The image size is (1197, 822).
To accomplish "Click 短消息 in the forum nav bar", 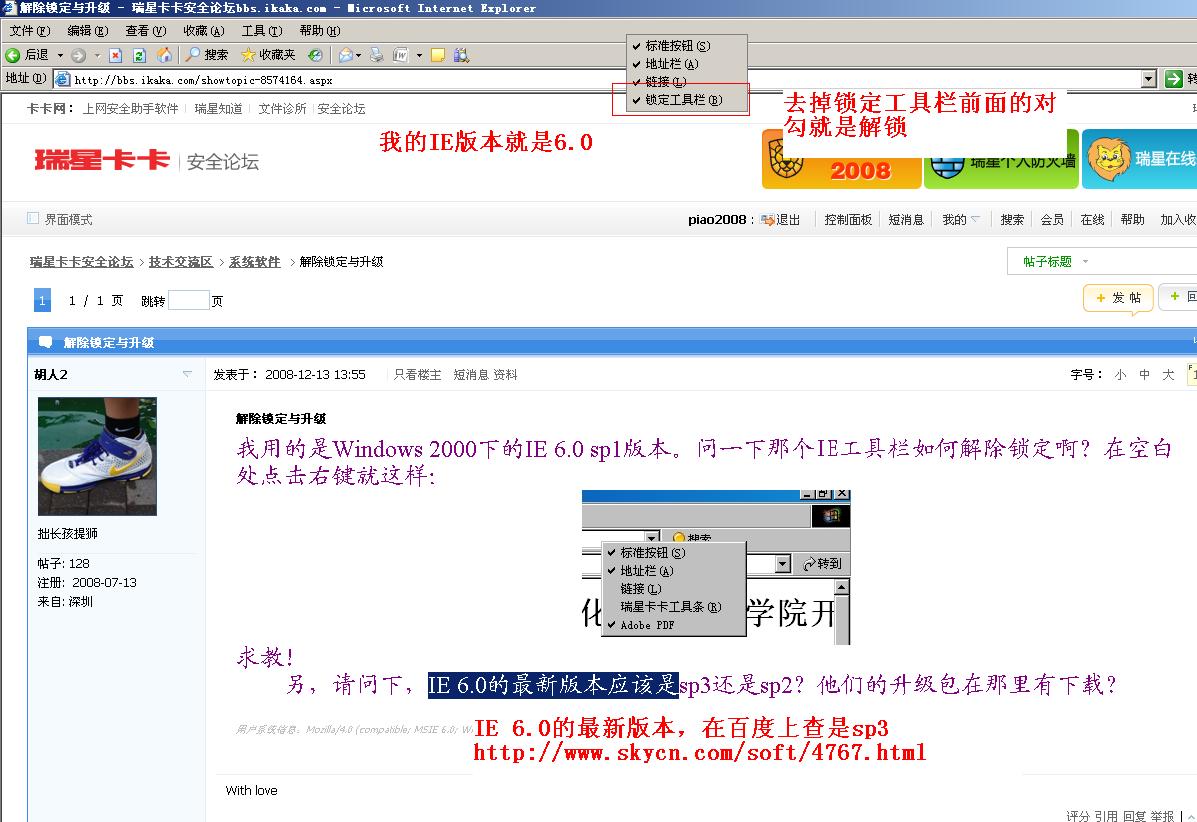I will pyautogui.click(x=906, y=220).
